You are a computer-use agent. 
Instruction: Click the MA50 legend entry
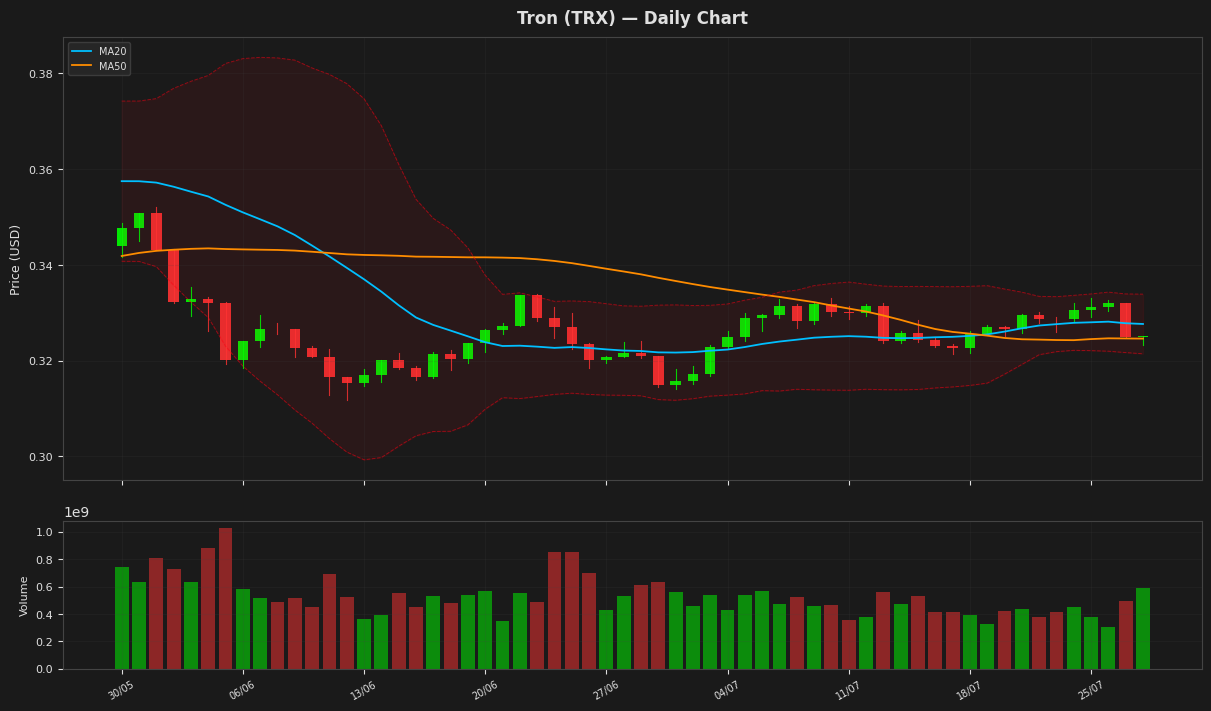pos(99,66)
